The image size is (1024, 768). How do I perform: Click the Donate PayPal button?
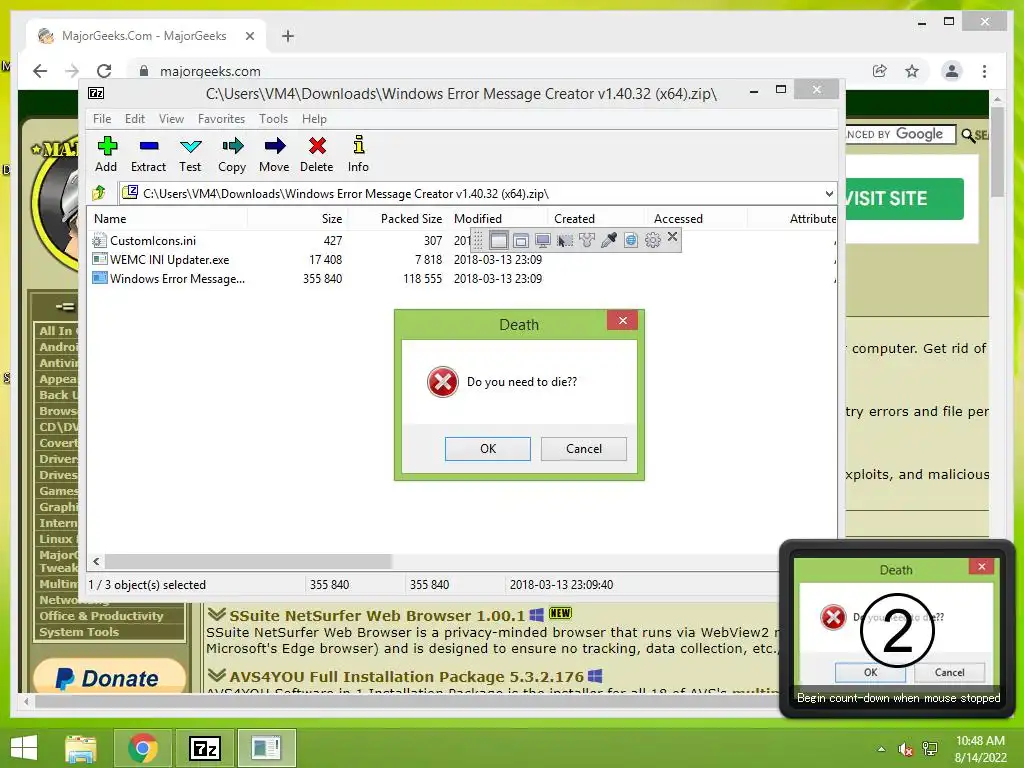coord(110,677)
